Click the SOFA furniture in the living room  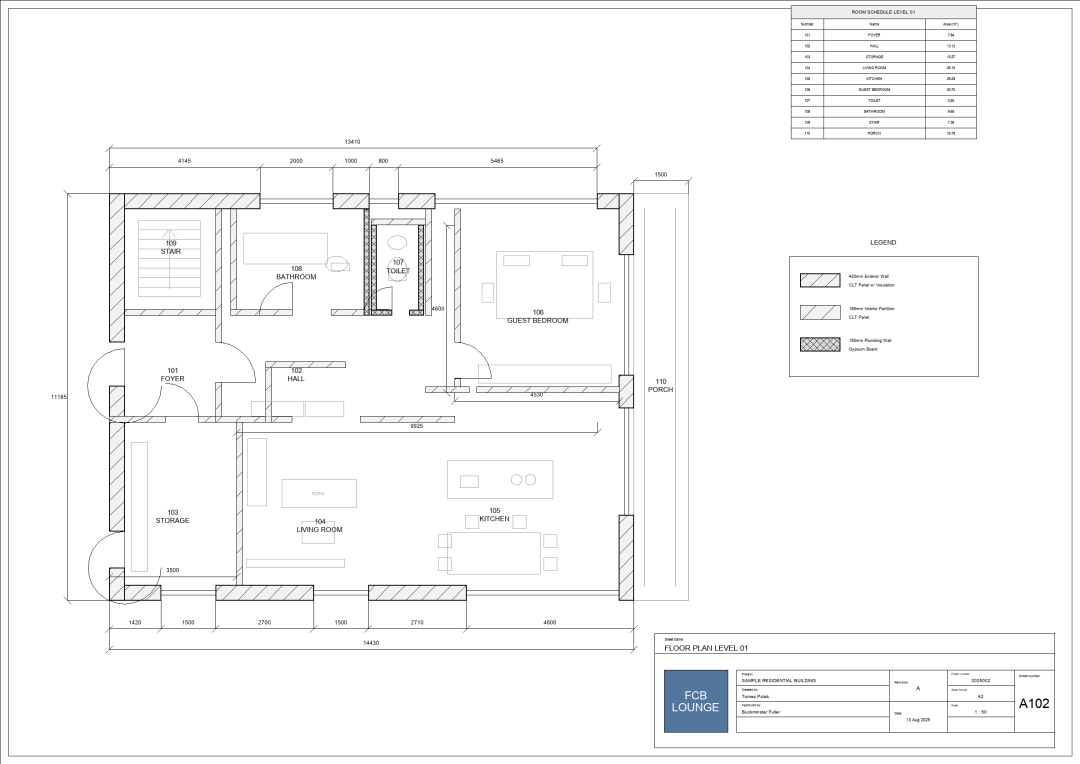pos(319,493)
